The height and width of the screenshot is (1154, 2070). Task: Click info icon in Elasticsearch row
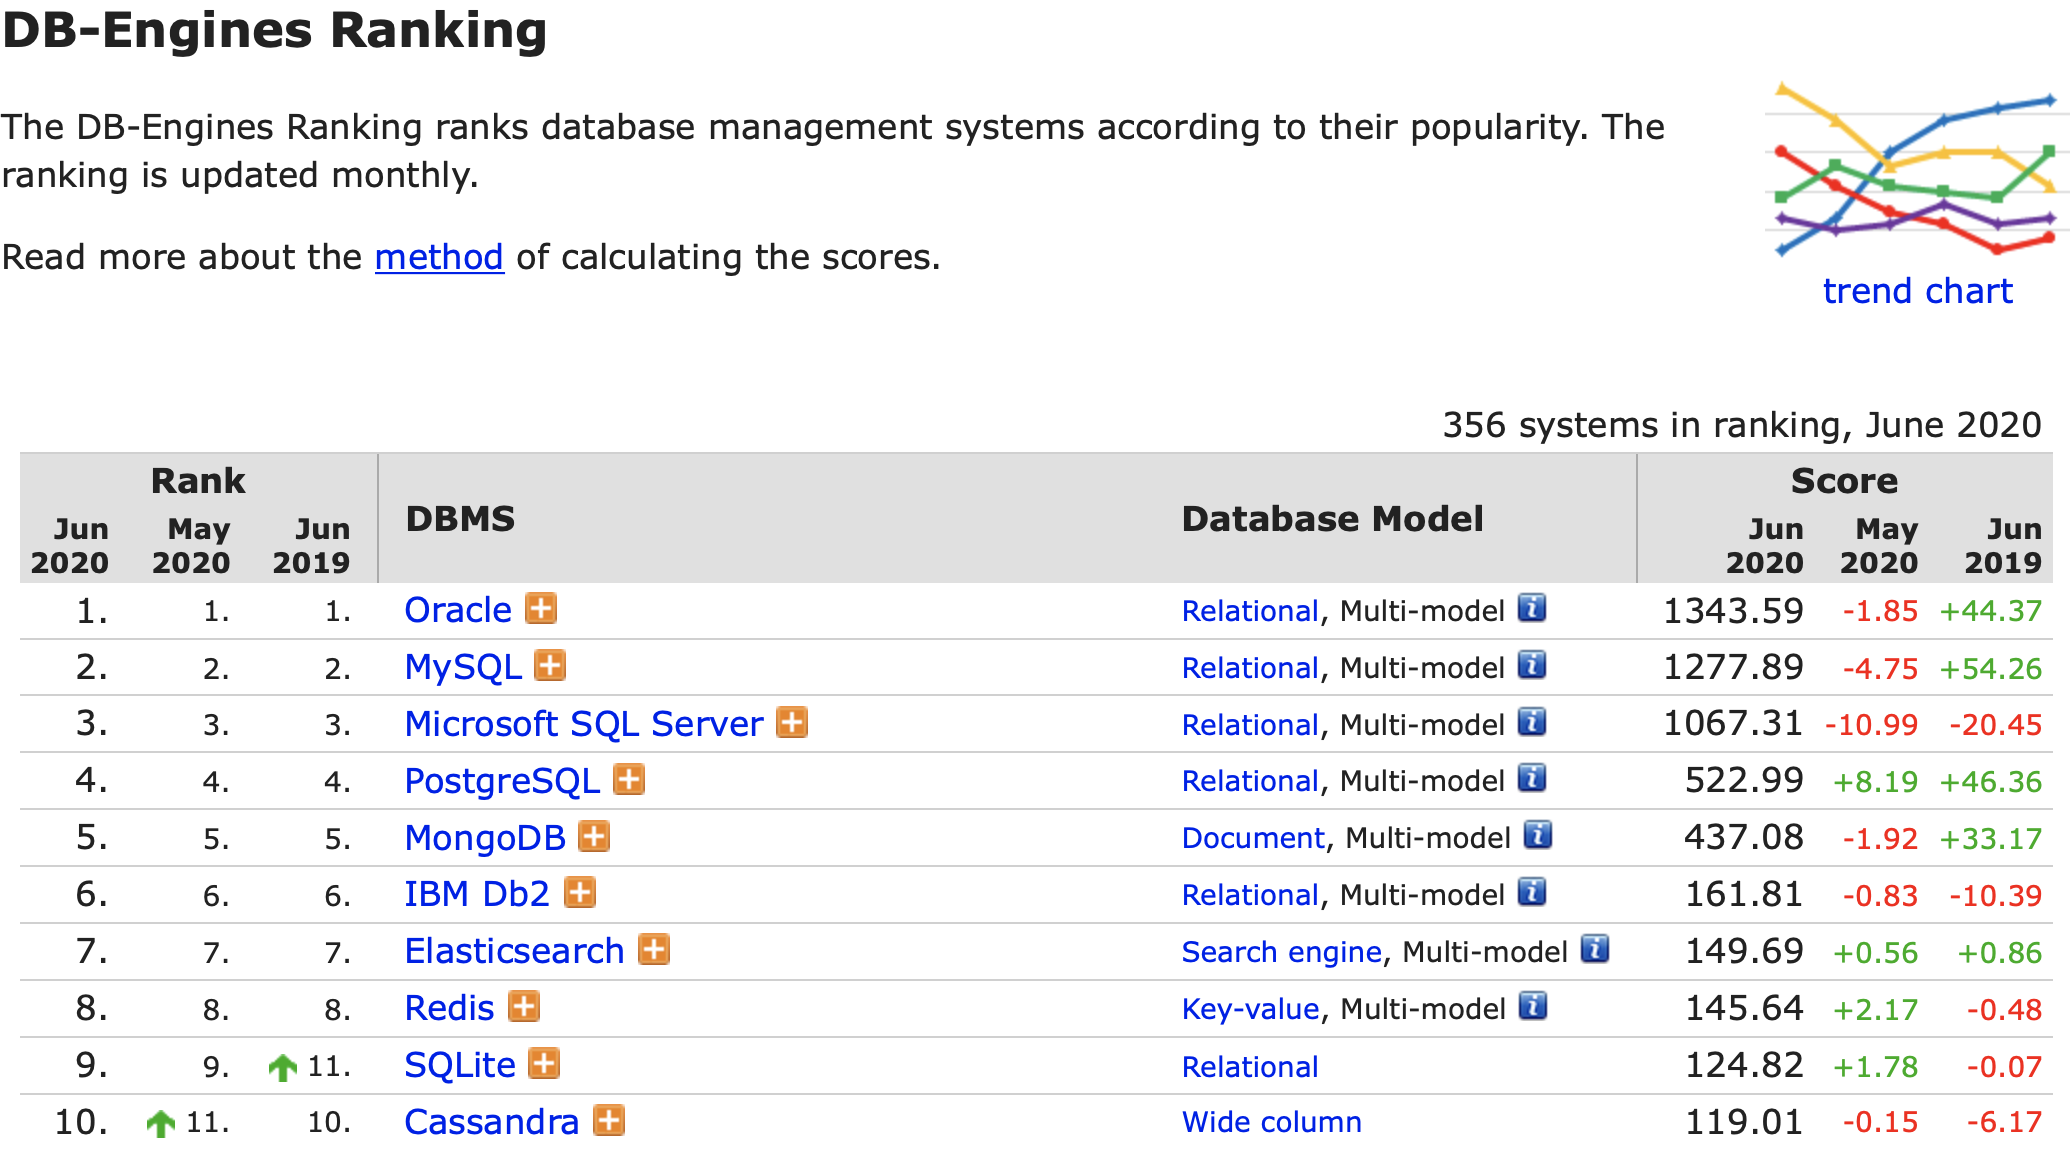point(1595,949)
